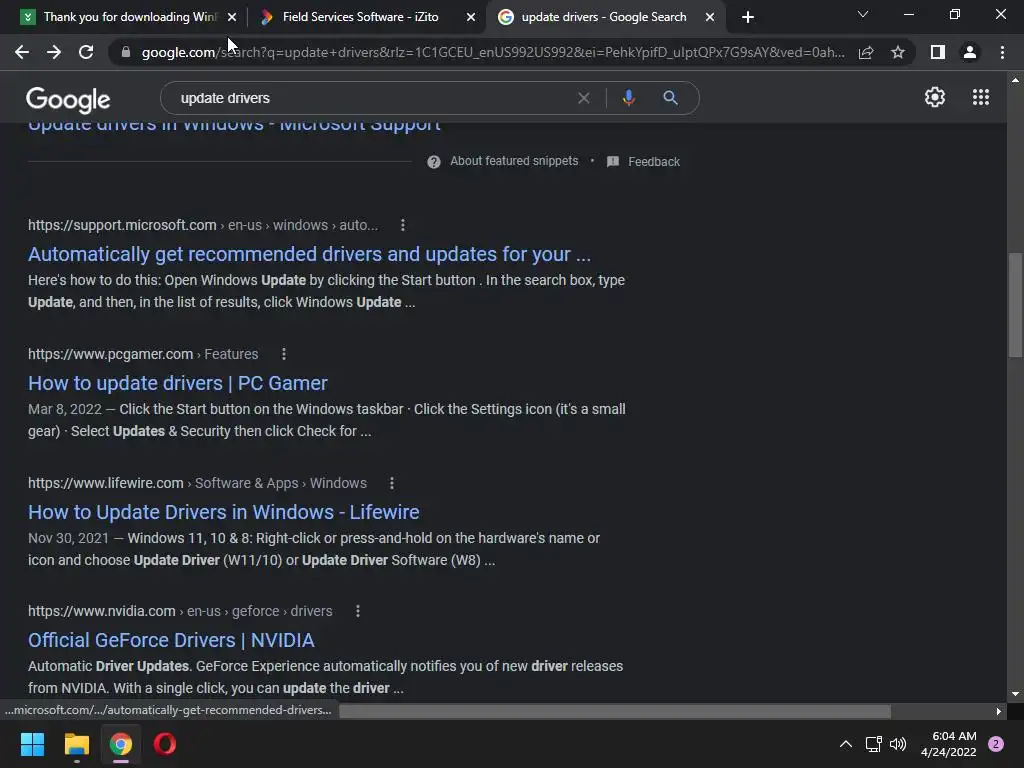Open options for nvidia.com result
This screenshot has height=768, width=1024.
click(x=357, y=611)
